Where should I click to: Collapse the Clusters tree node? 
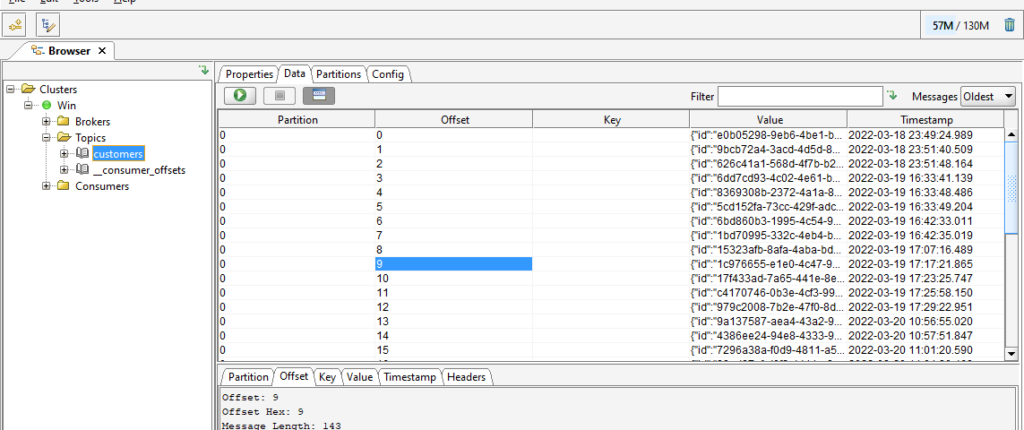tap(10, 89)
